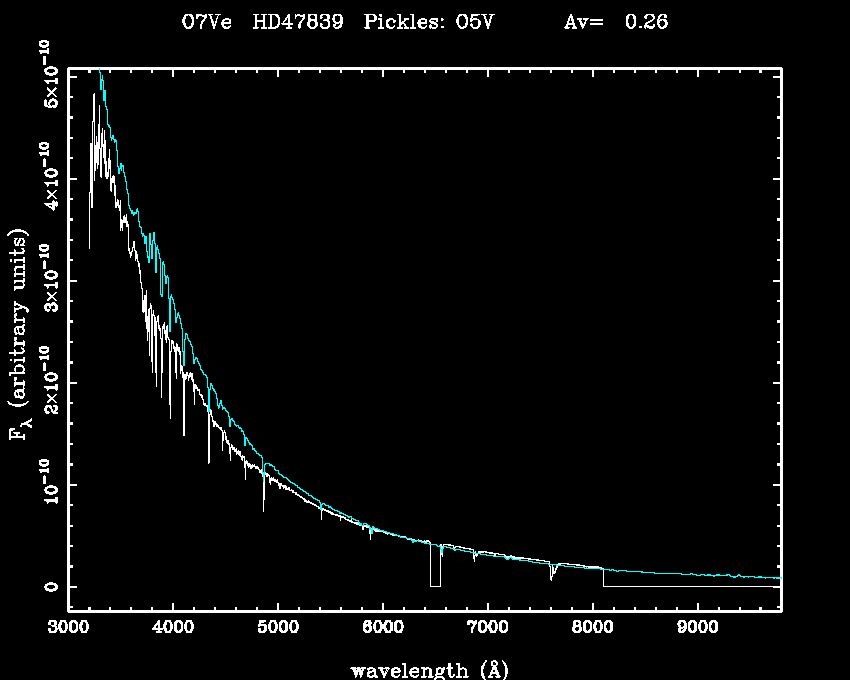Click the 6000 tick label on x-axis
The height and width of the screenshot is (680, 850).
(x=382, y=628)
